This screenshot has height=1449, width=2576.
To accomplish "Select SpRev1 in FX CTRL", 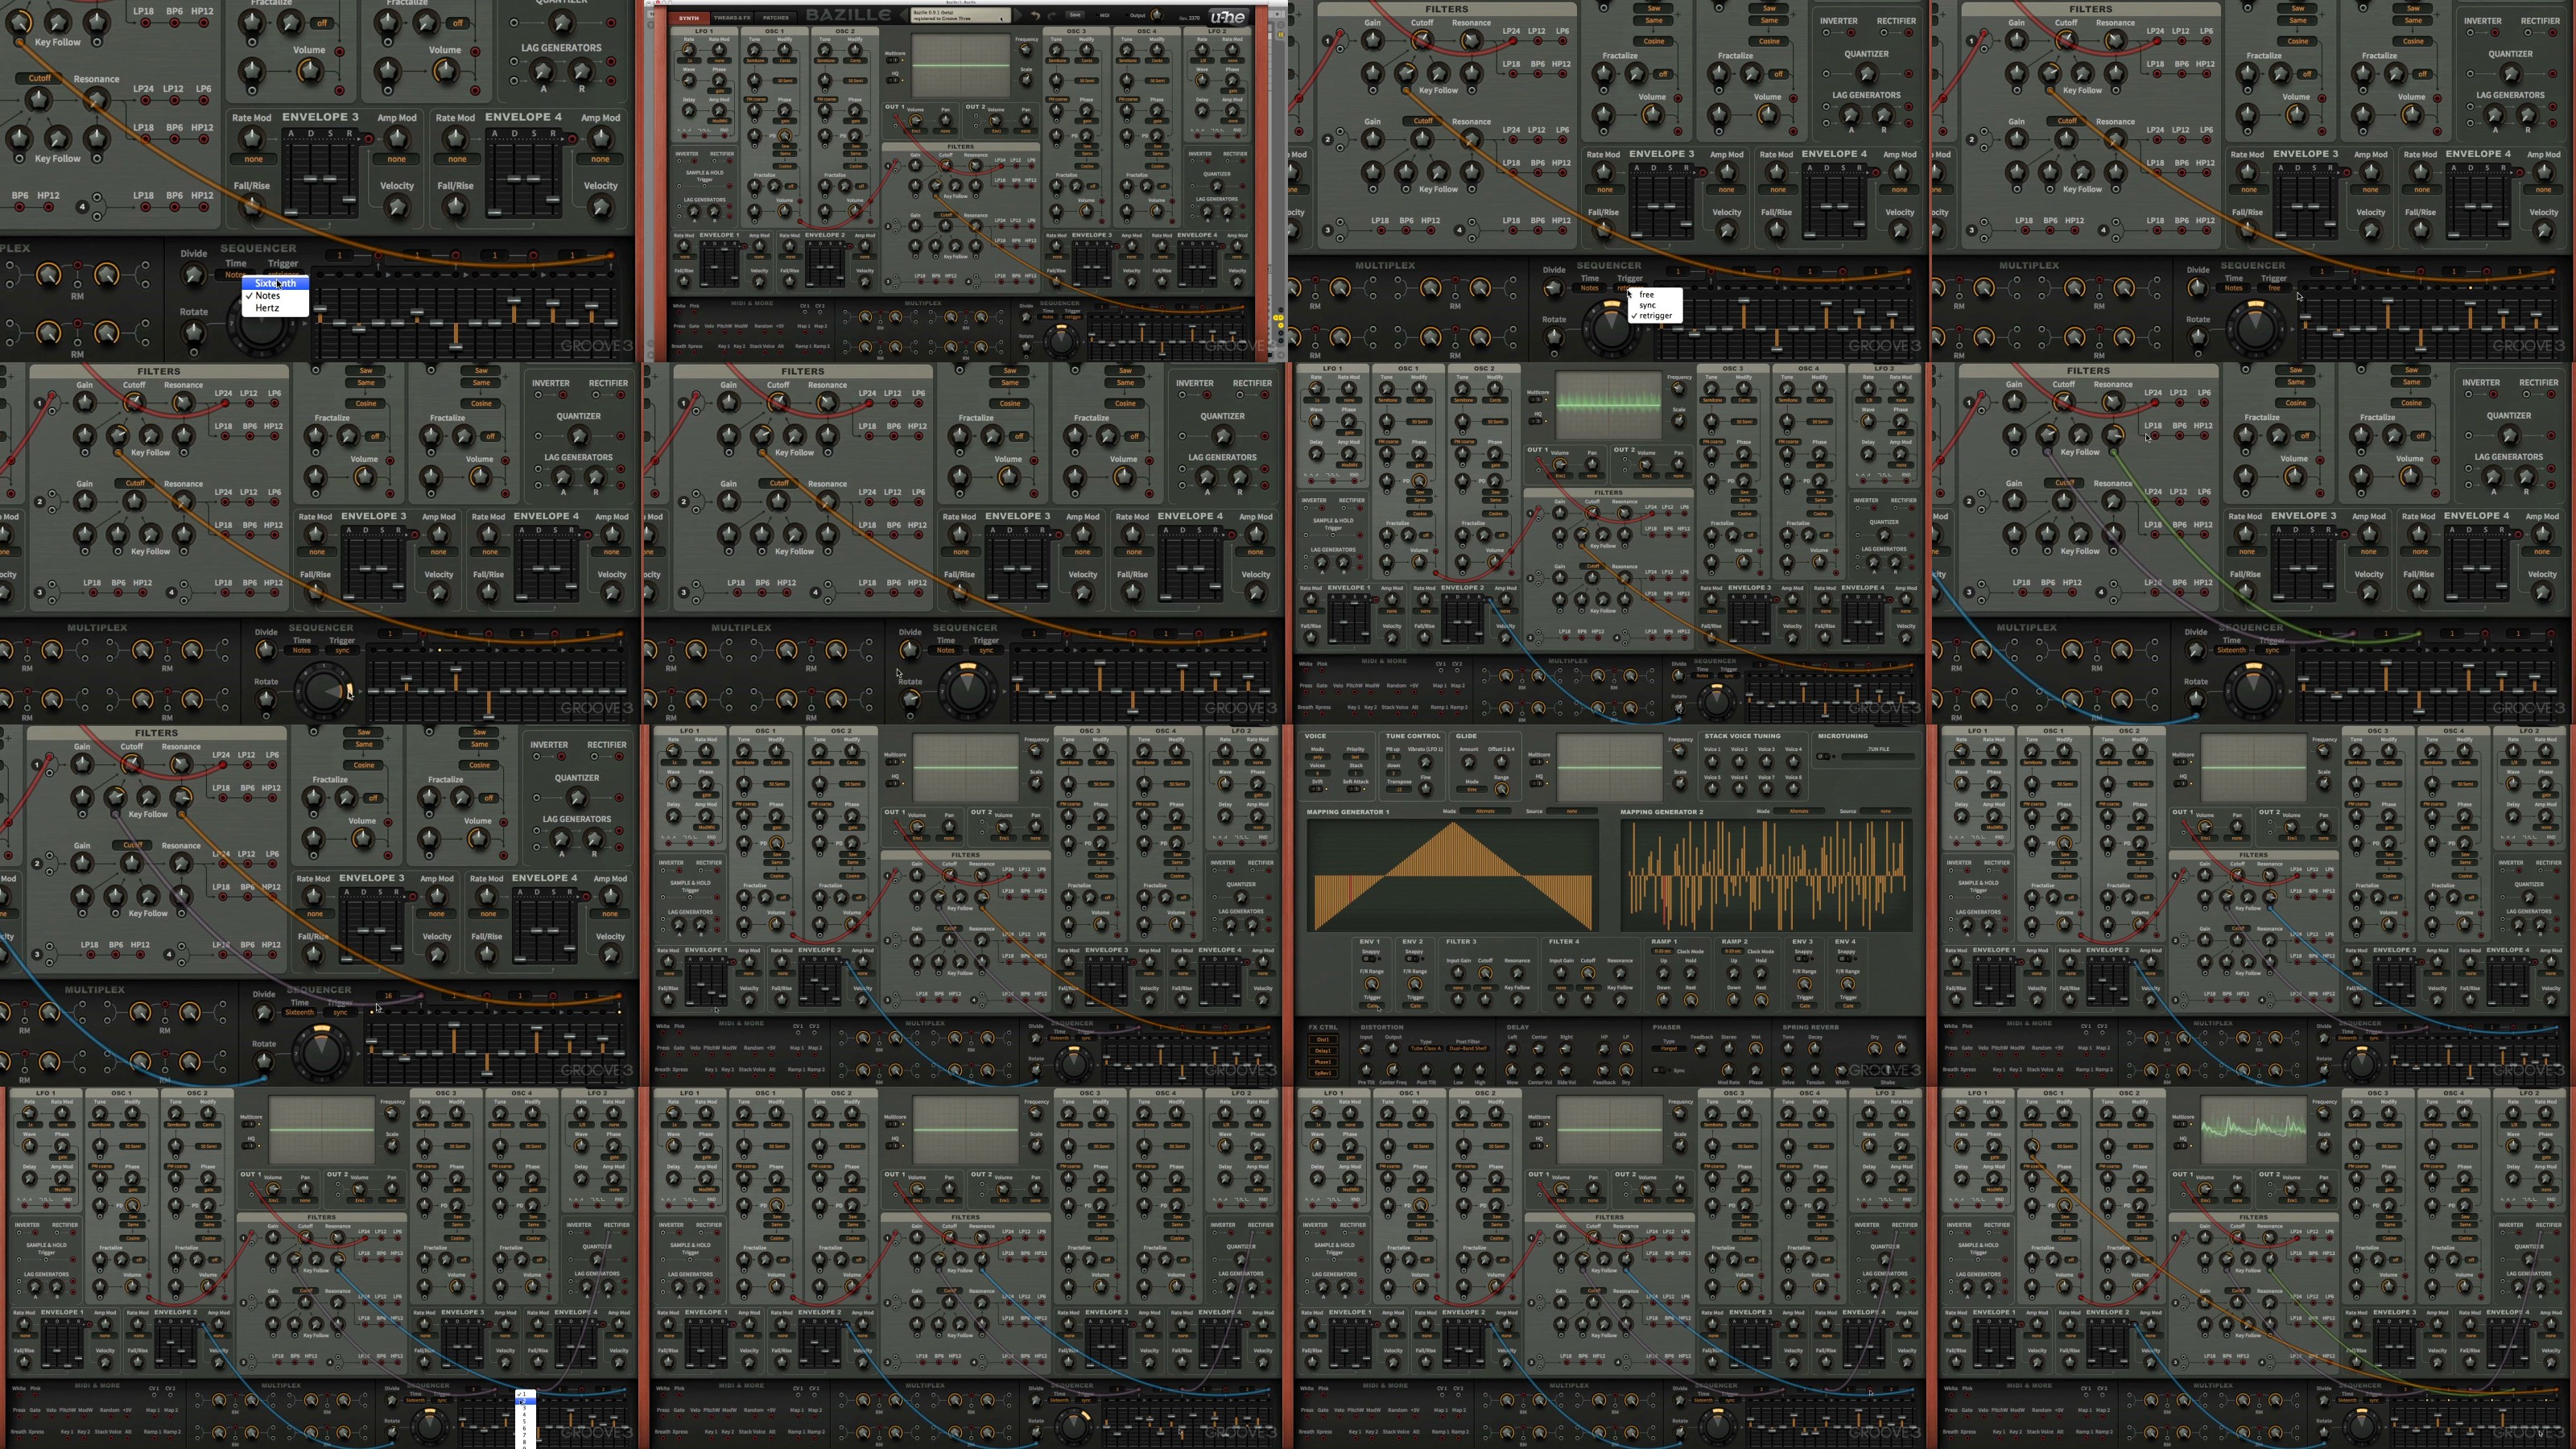I will click(x=1323, y=1073).
